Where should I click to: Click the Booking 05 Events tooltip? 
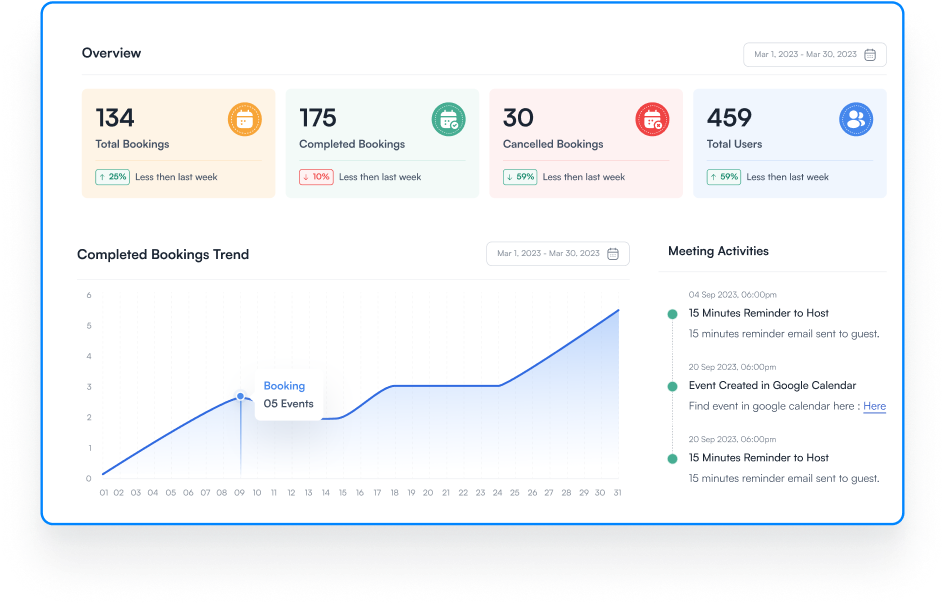click(x=288, y=395)
